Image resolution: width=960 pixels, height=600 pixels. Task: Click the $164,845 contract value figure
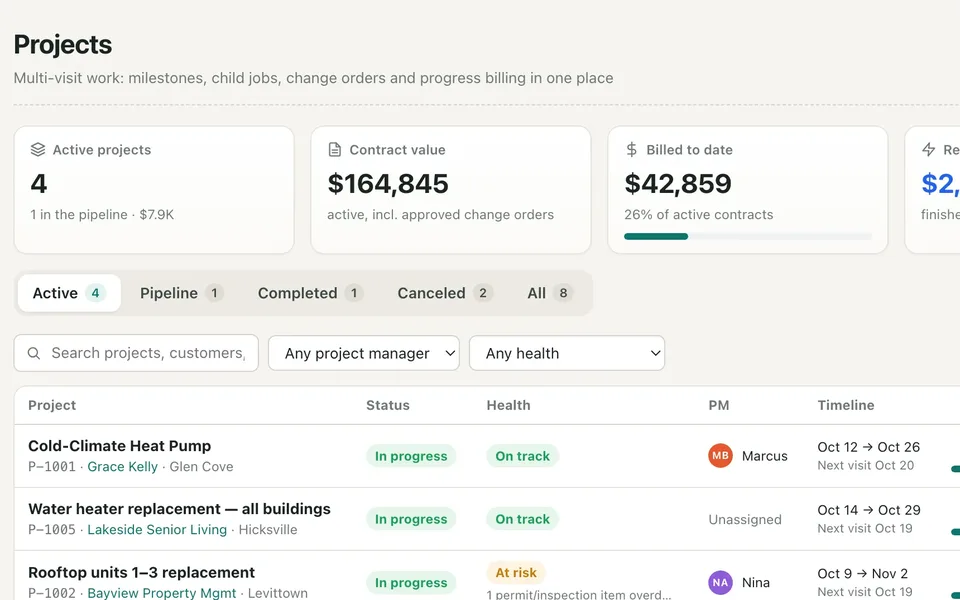388,184
